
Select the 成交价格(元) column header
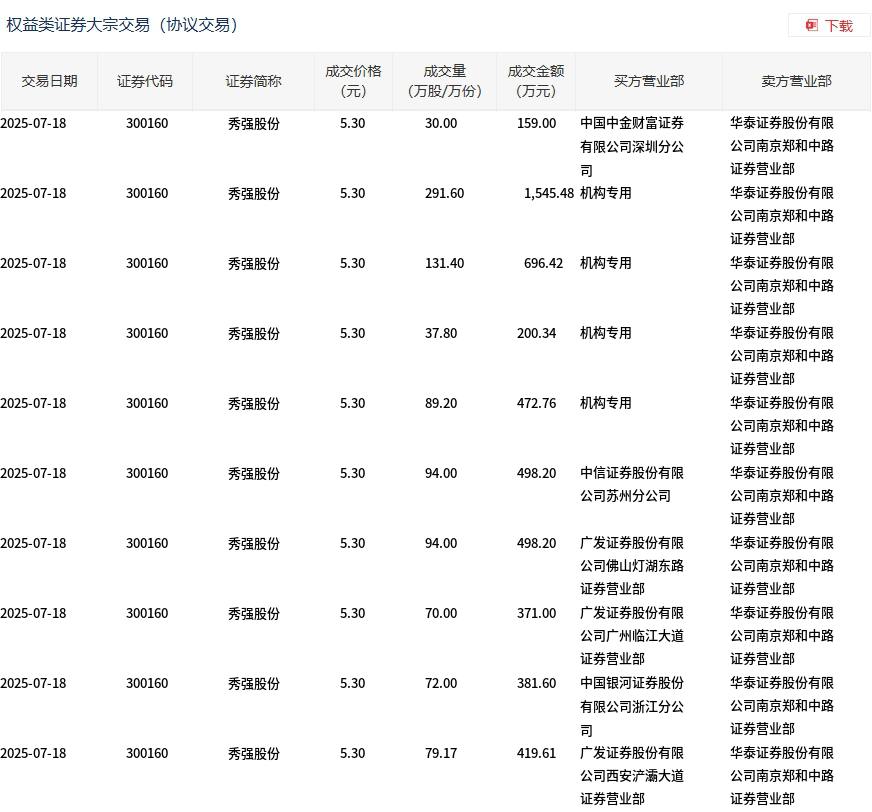tap(353, 82)
